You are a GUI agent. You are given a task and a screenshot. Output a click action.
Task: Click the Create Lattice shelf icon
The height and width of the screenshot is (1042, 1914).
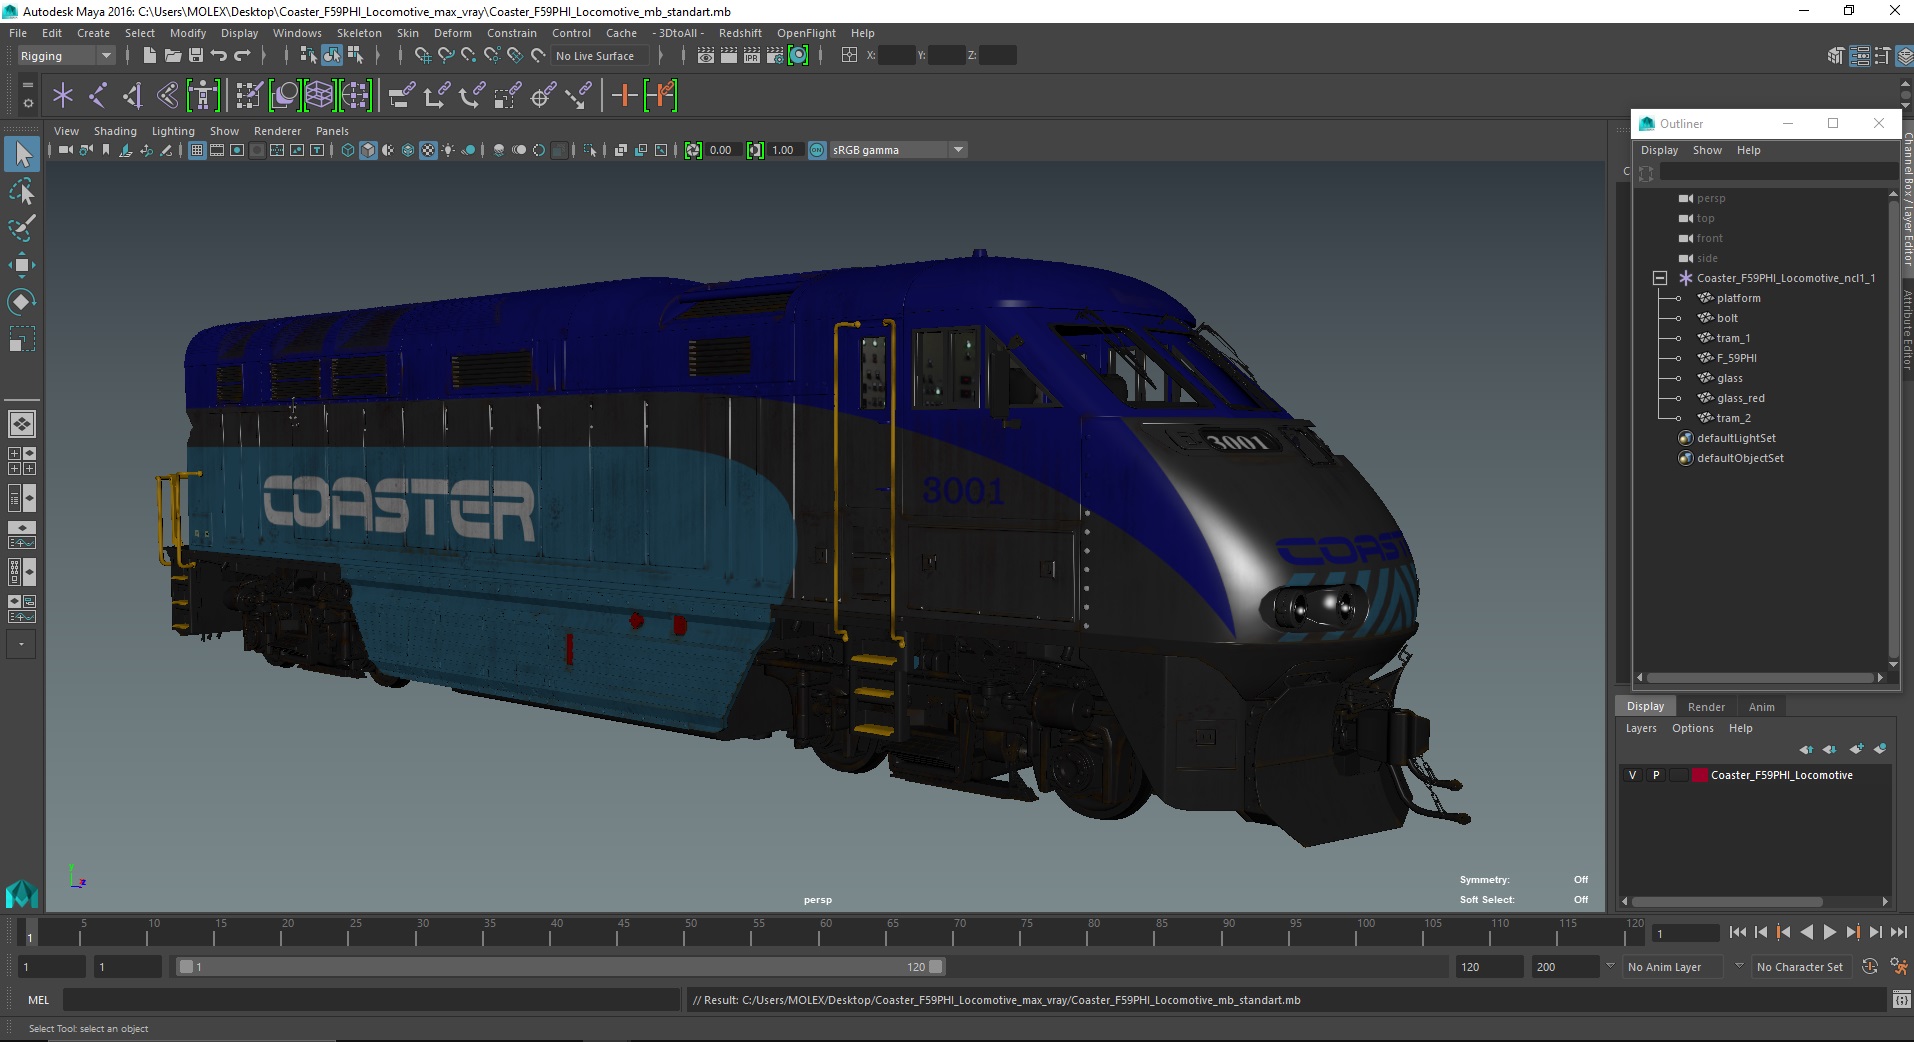click(x=319, y=96)
